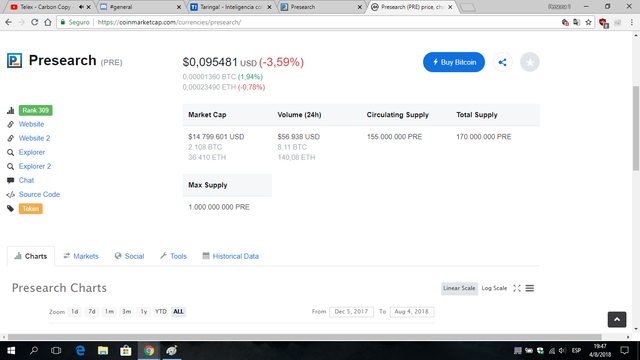Viewport: 640px width, 360px height.
Task: Click the page vertical scrollbar thumb
Action: (636, 128)
